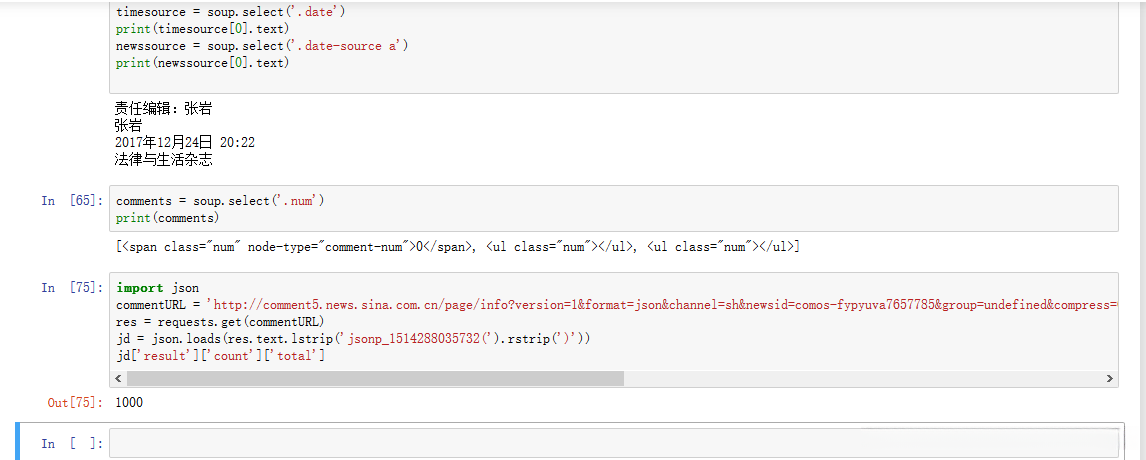Click the comments = soup.select('.num') line
Image resolution: width=1146 pixels, height=460 pixels.
(220, 201)
